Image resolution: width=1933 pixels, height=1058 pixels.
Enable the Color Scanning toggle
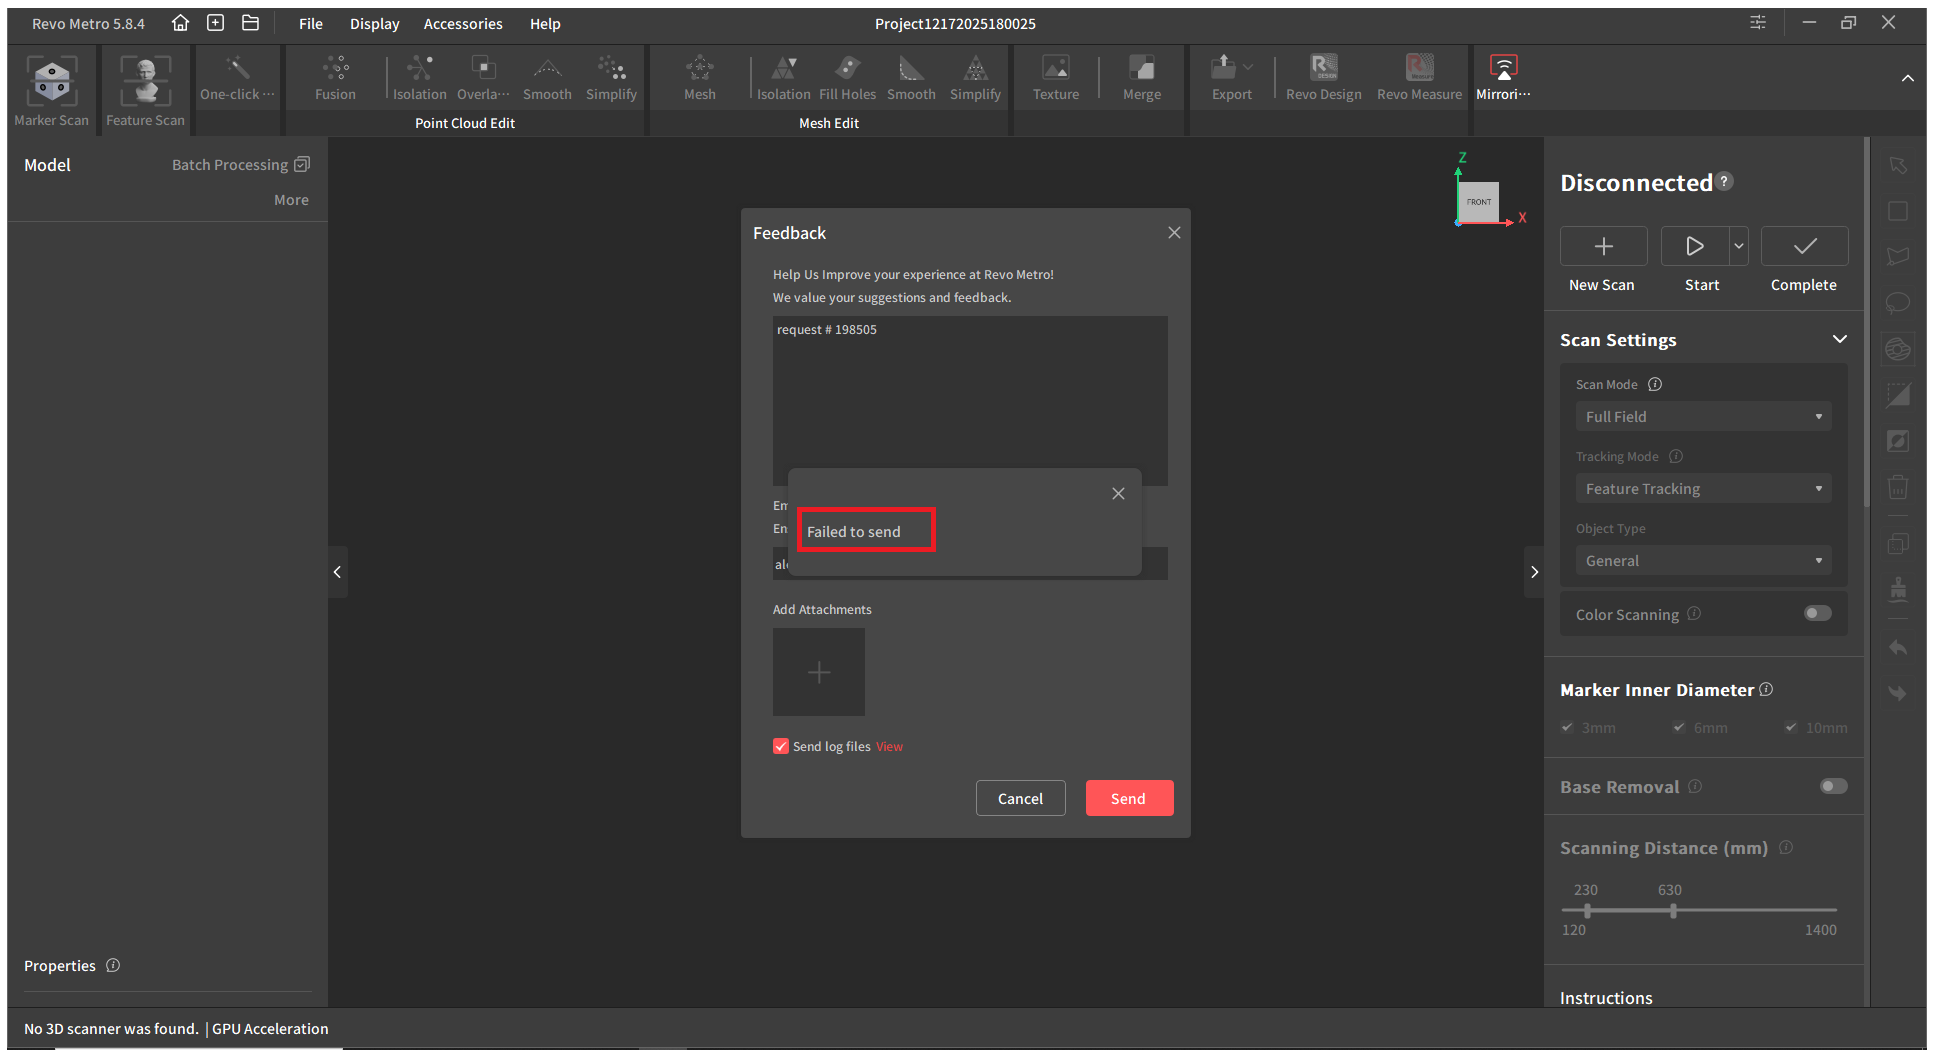pyautogui.click(x=1817, y=614)
